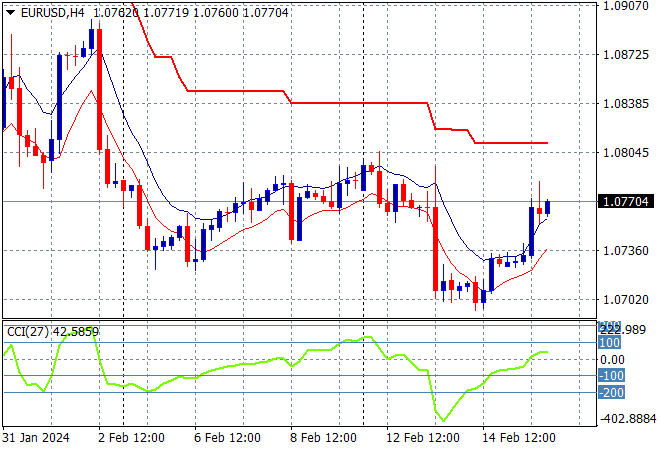The width and height of the screenshot is (660, 450).
Task: Click the CCI -100 level label
Action: (611, 375)
